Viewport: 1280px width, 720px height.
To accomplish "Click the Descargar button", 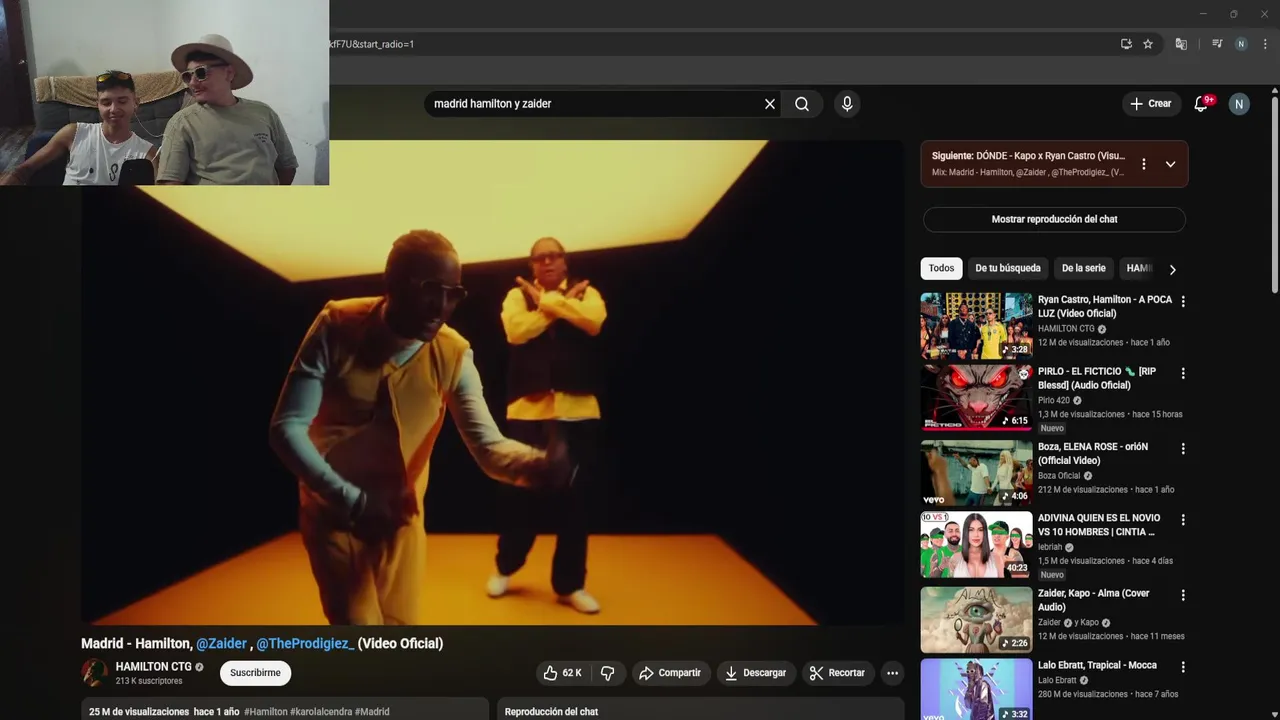I will click(756, 673).
